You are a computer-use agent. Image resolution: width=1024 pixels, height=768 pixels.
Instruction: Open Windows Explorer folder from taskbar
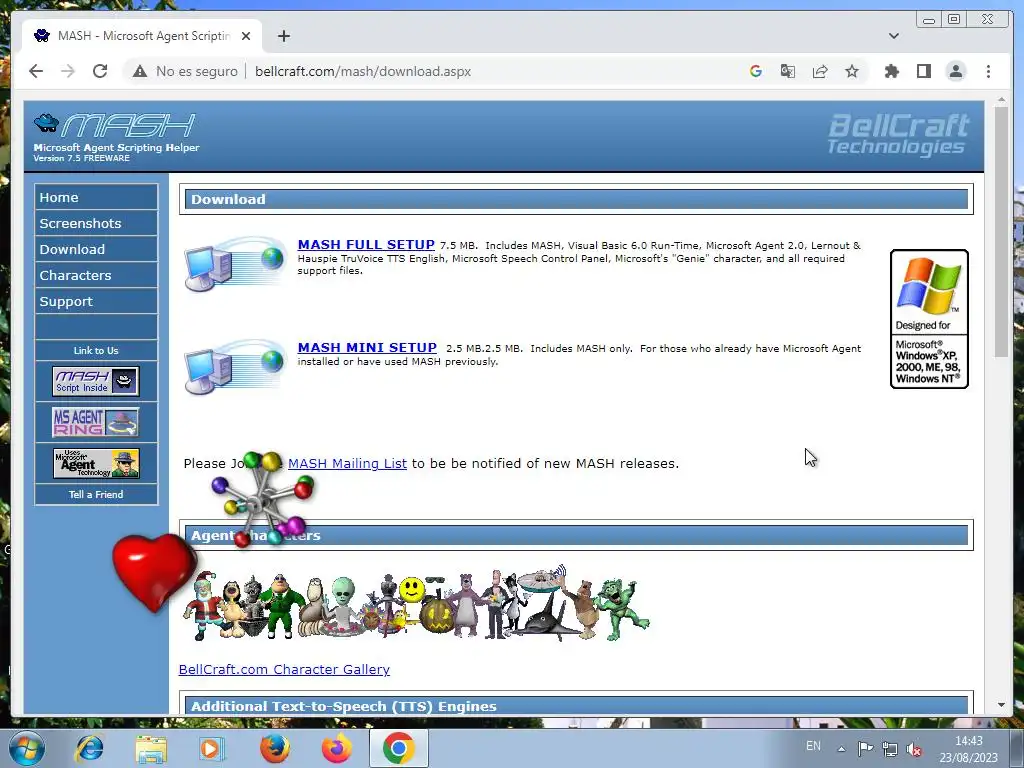pyautogui.click(x=151, y=748)
